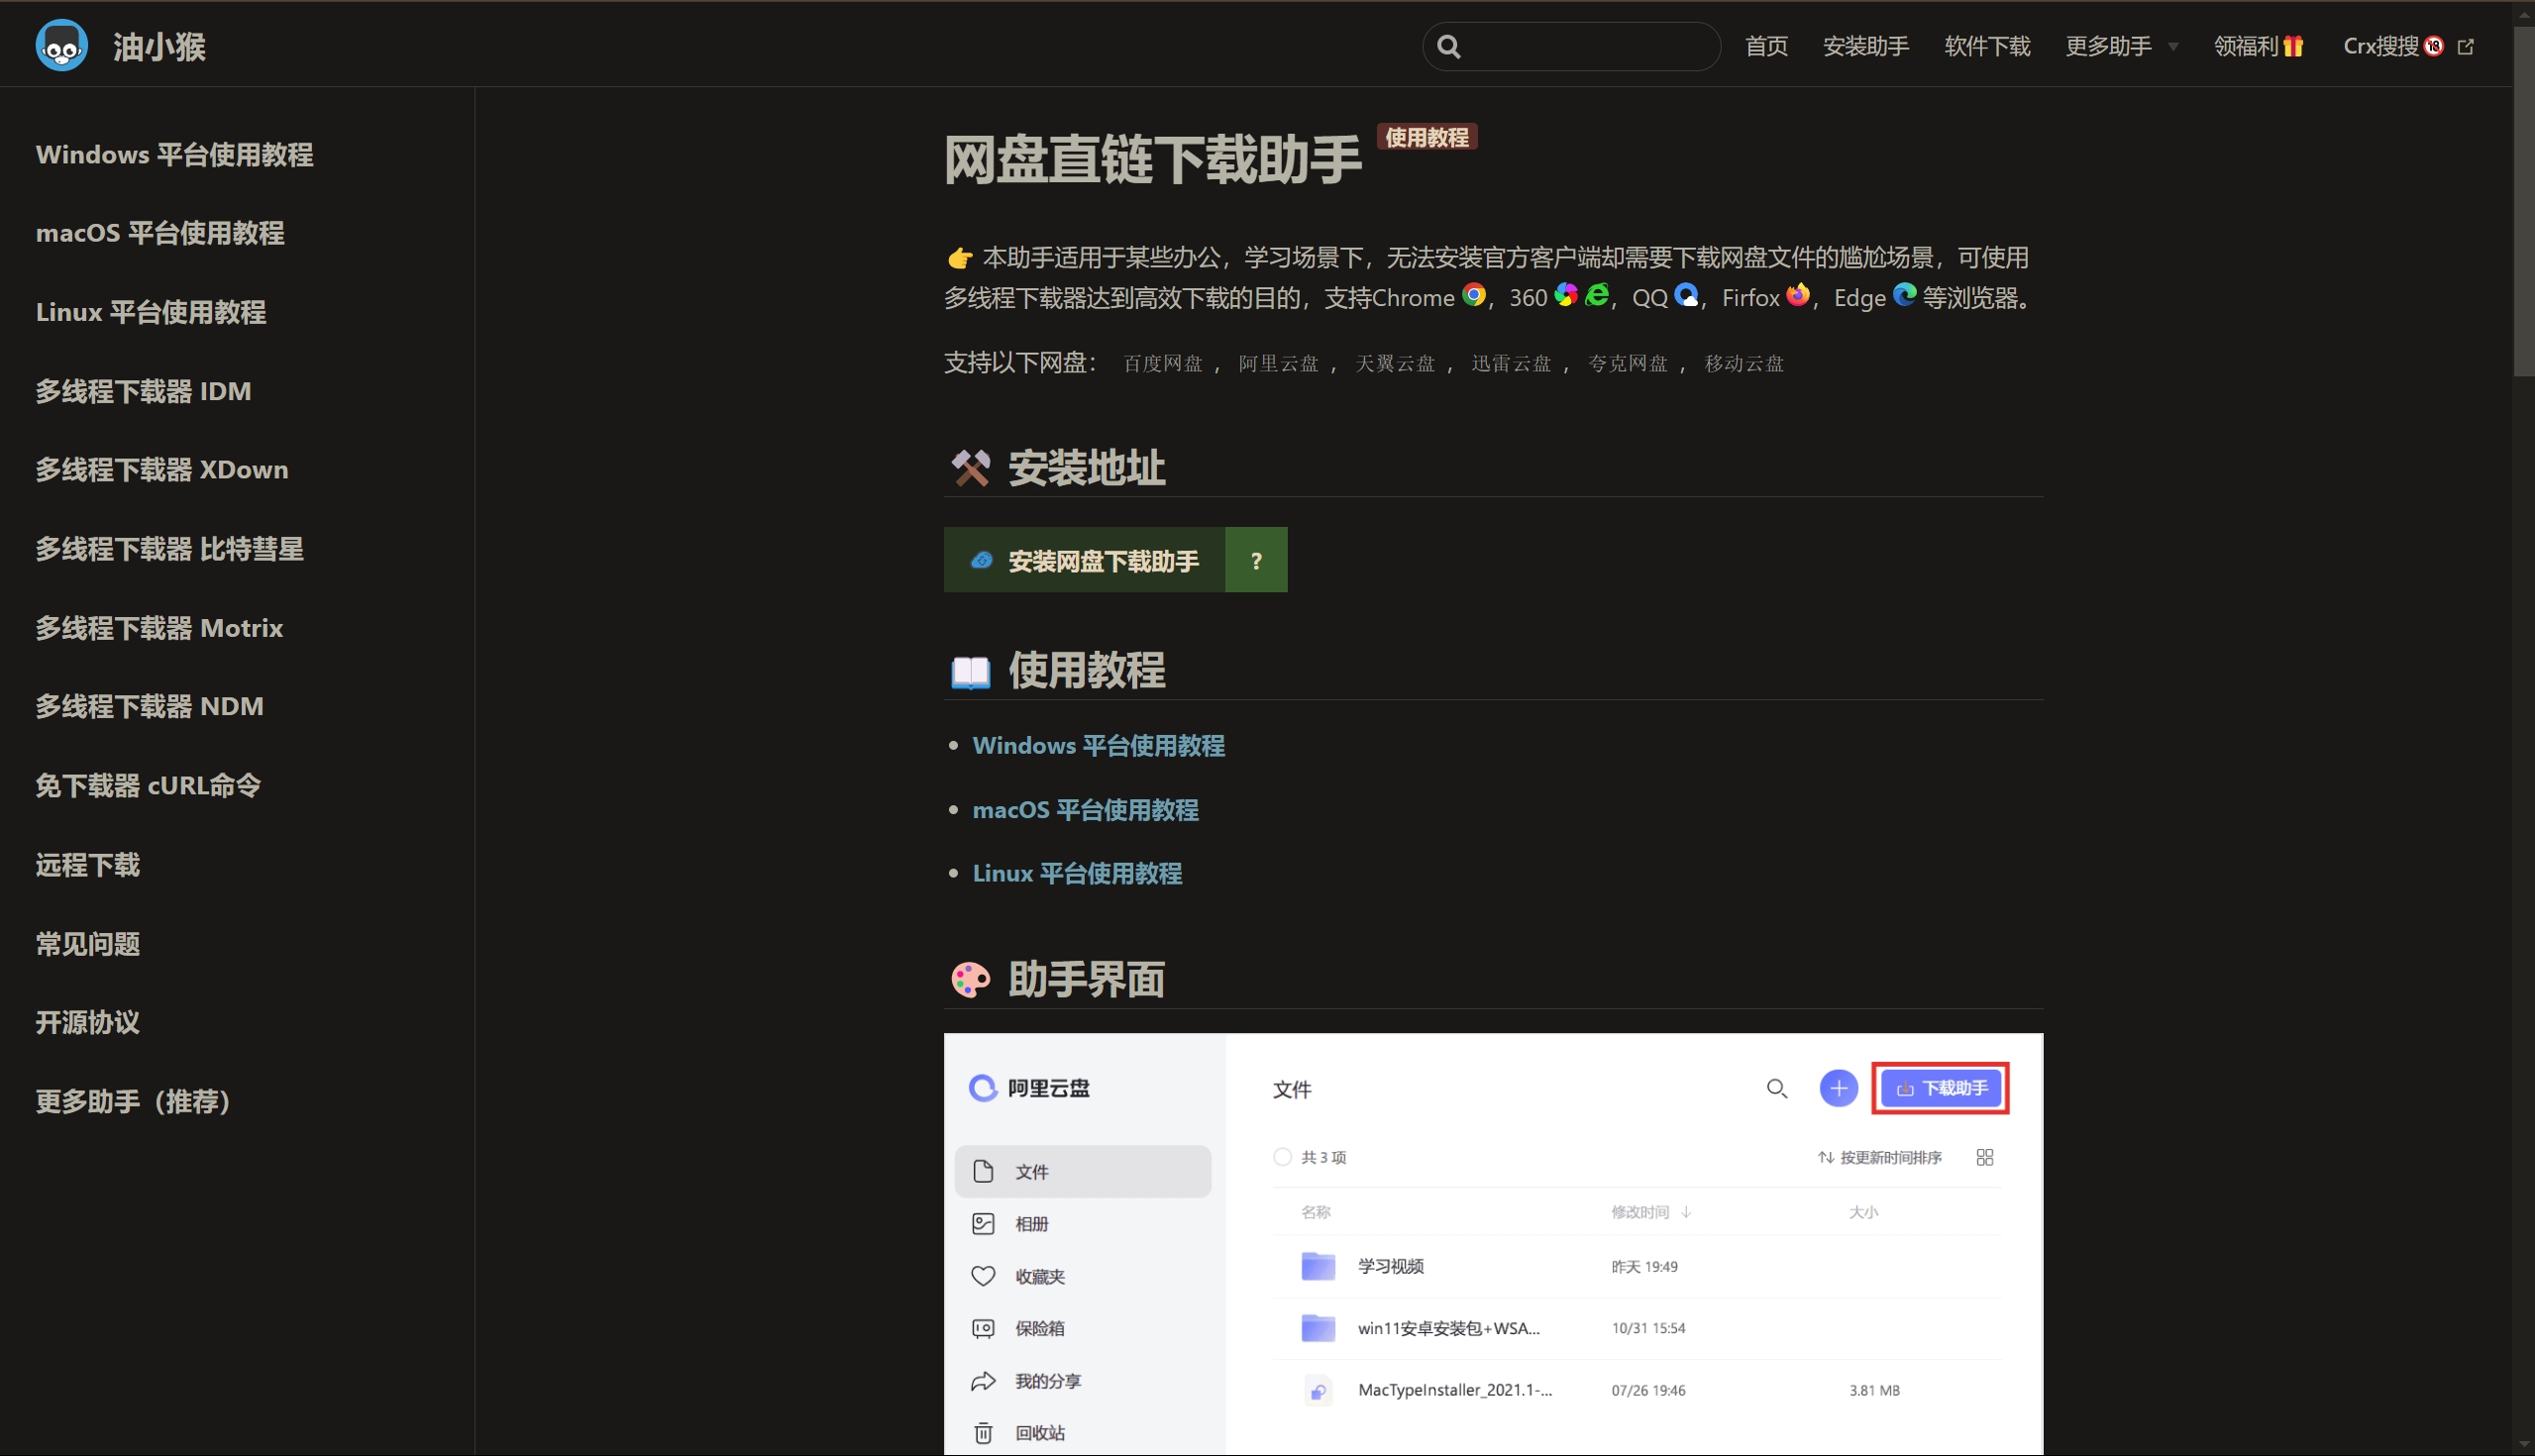
Task: Click the Edge browser icon
Action: click(x=1904, y=295)
